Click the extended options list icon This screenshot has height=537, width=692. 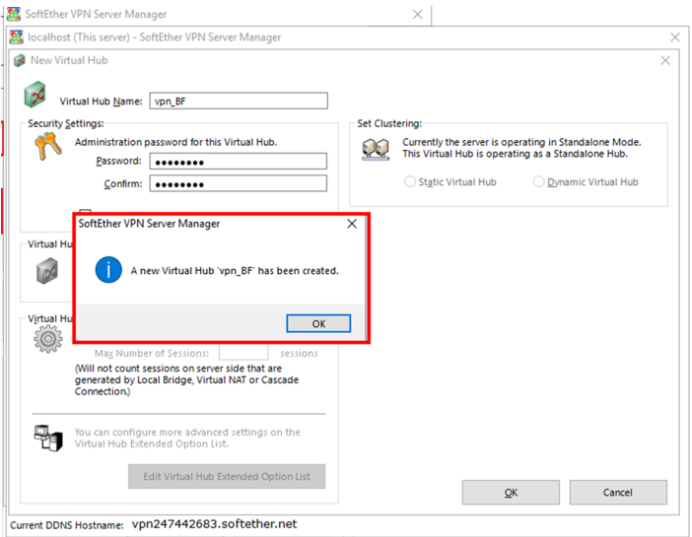48,436
